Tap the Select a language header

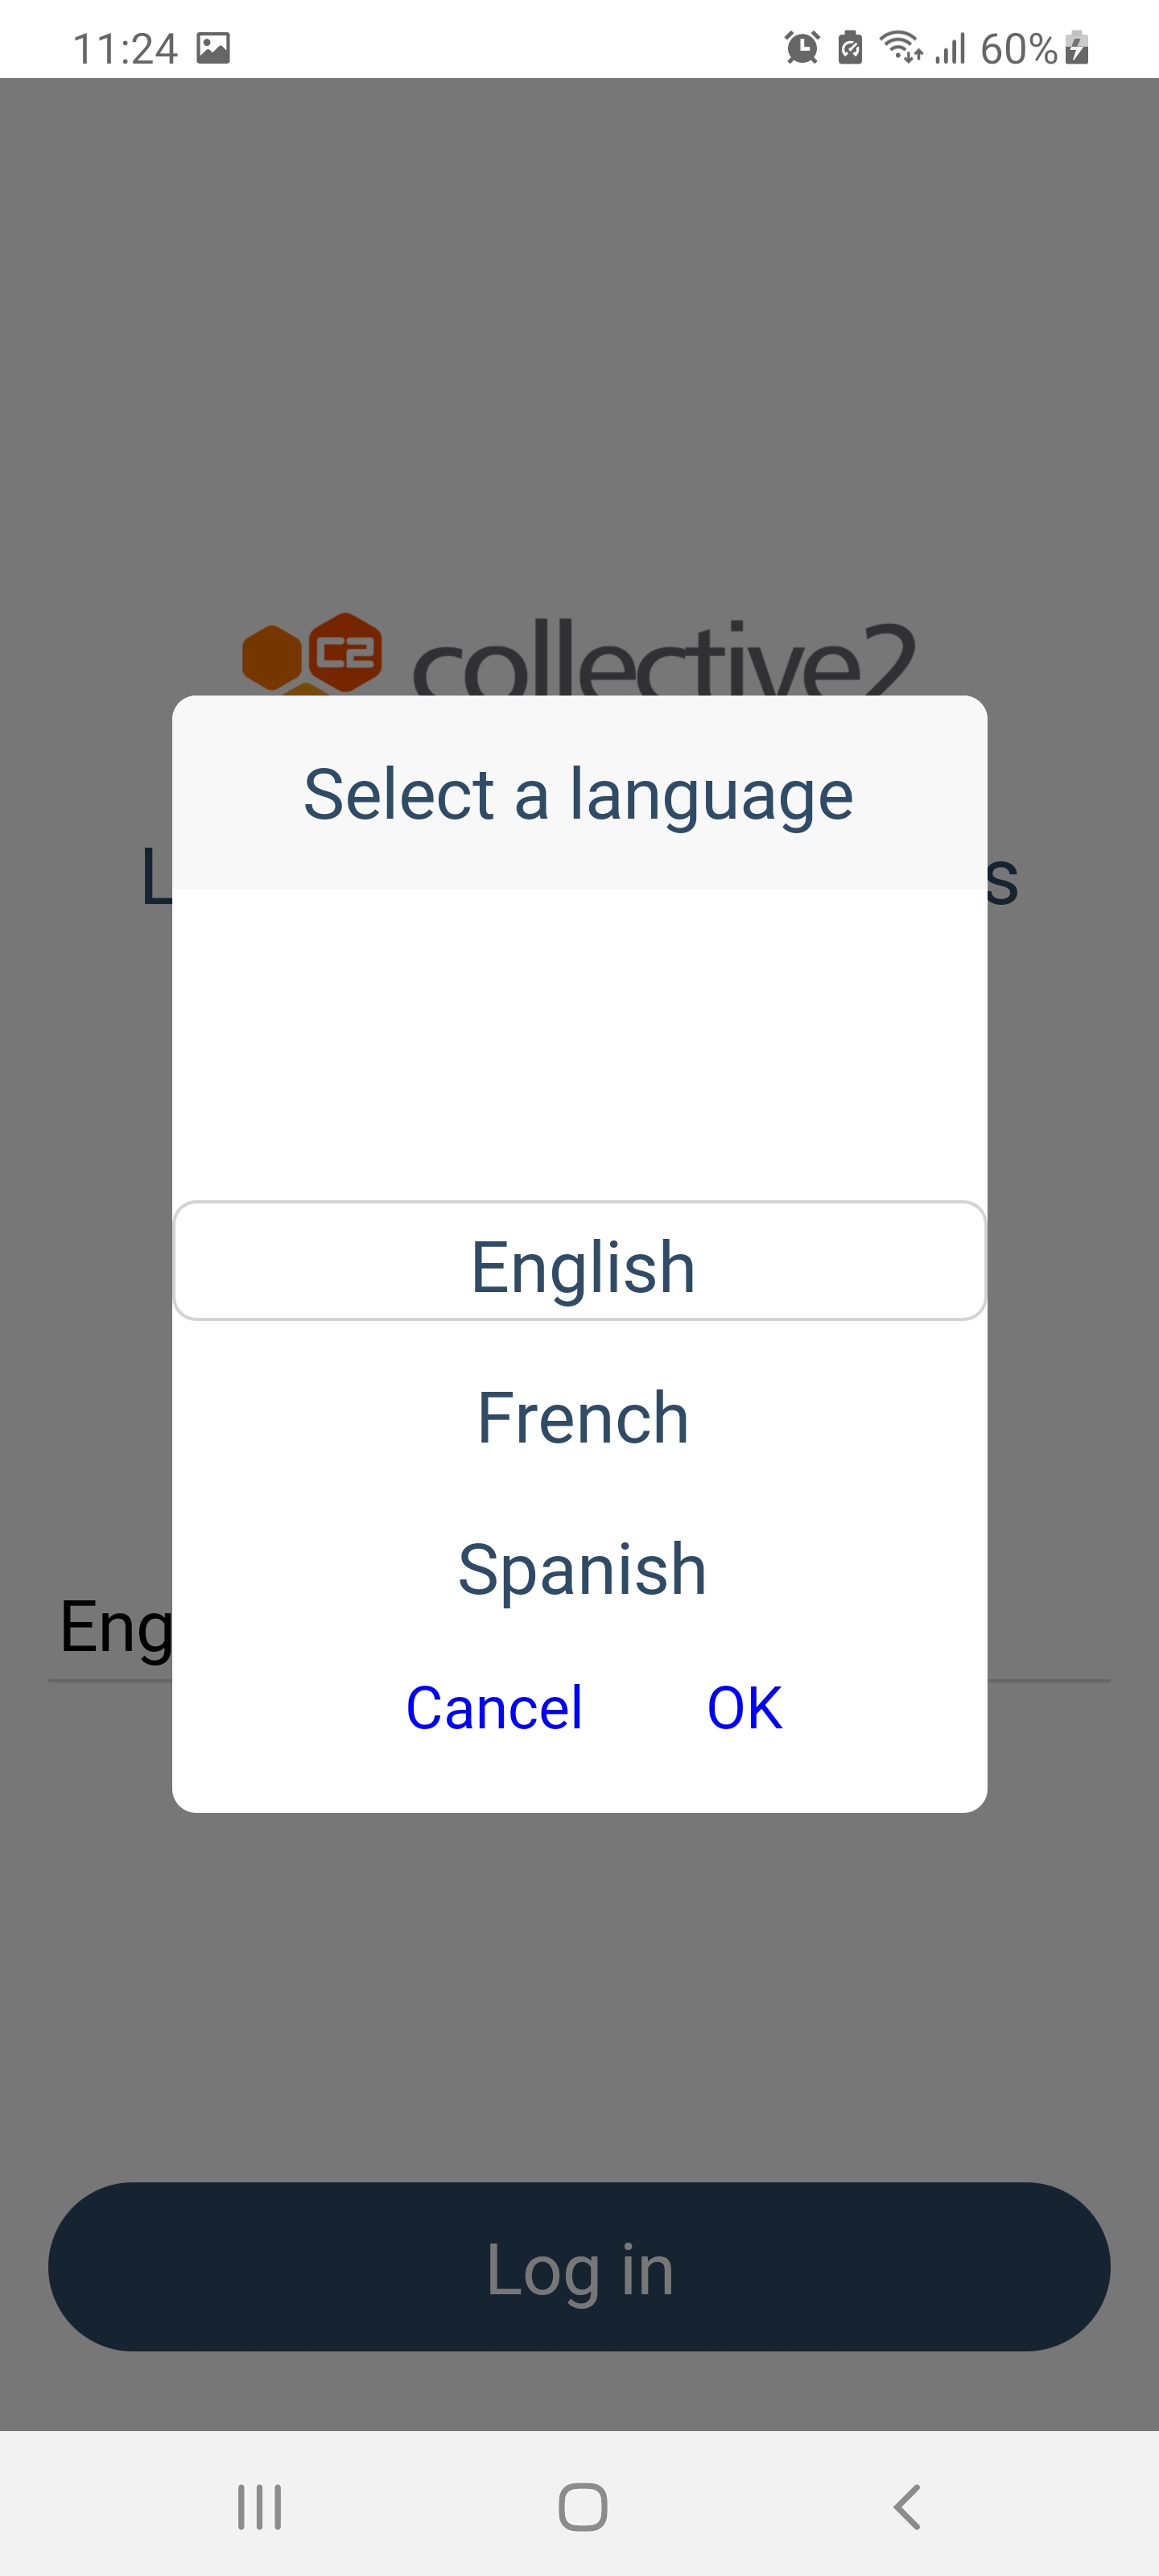click(578, 794)
